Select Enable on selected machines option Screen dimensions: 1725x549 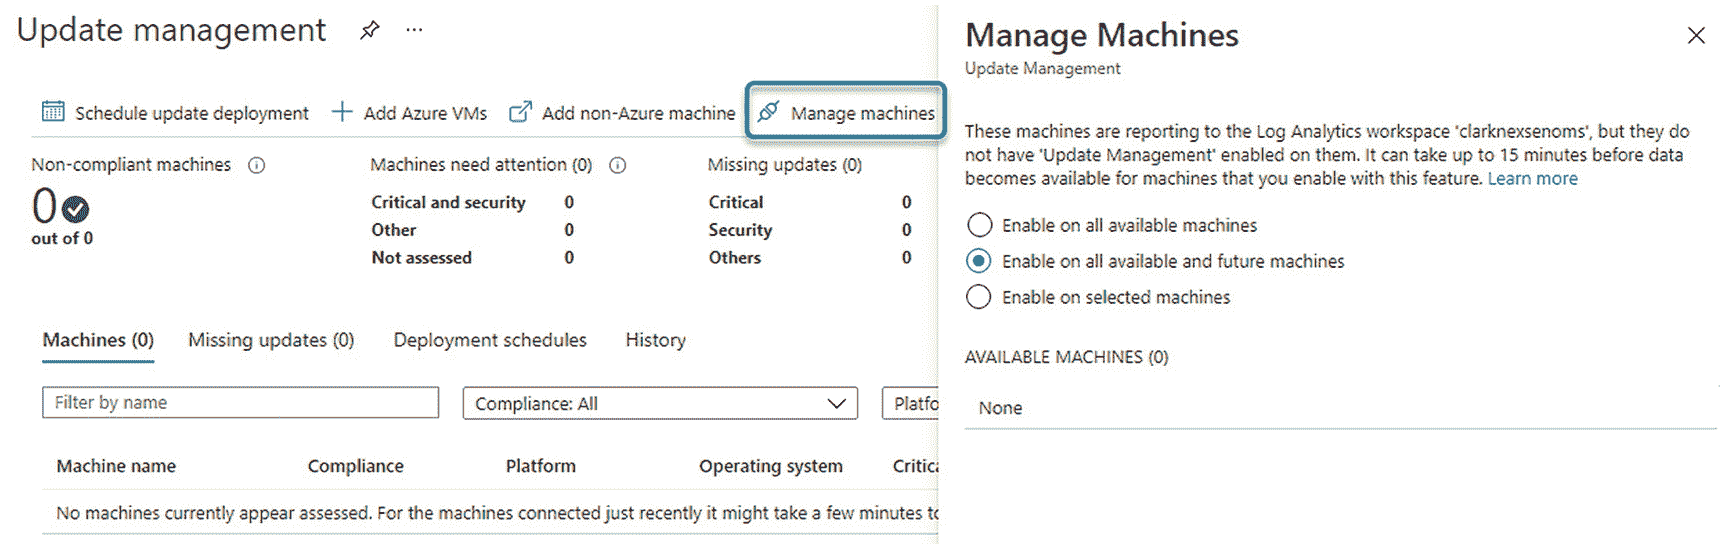point(980,297)
